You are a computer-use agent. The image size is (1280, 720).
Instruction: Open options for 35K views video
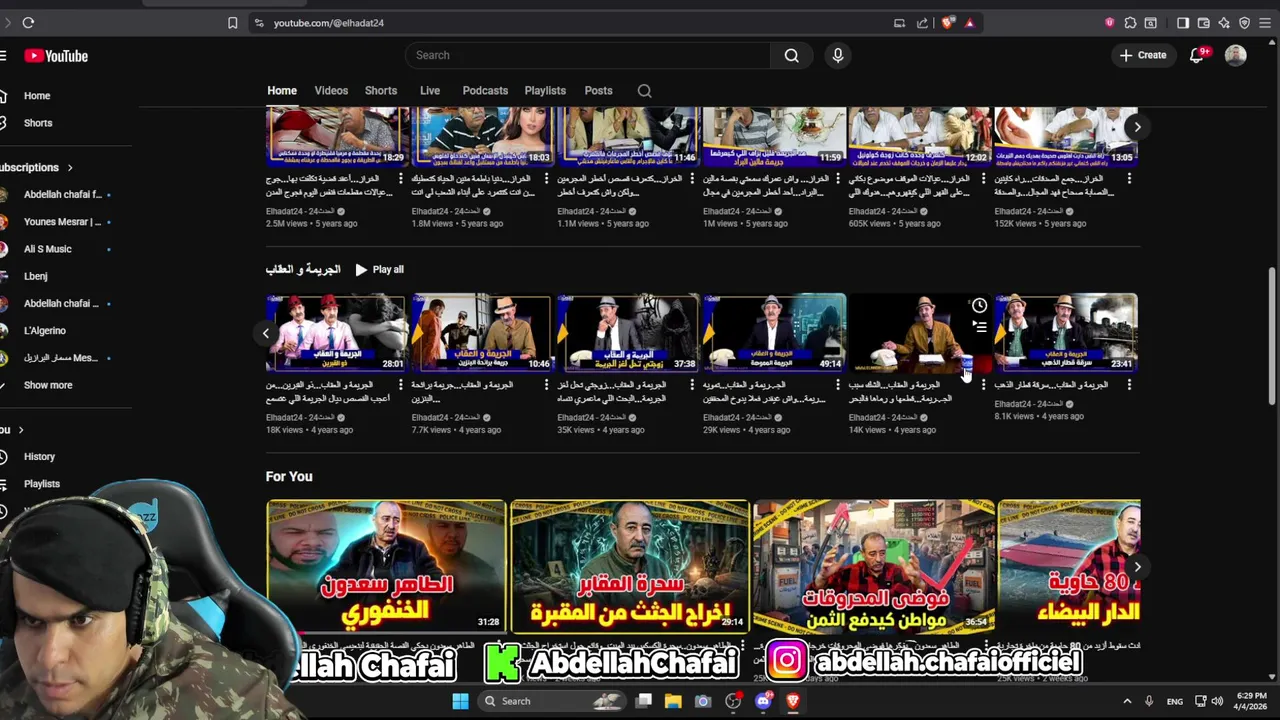(693, 385)
